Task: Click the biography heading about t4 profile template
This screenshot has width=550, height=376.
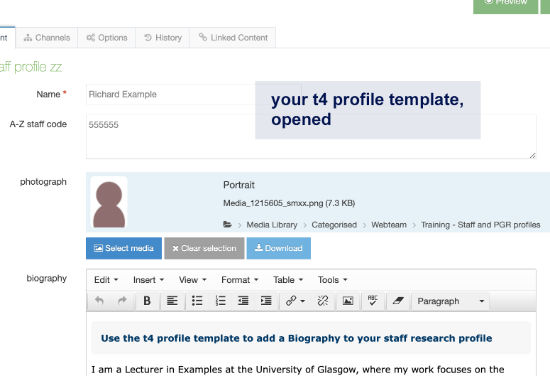Action: (x=296, y=338)
